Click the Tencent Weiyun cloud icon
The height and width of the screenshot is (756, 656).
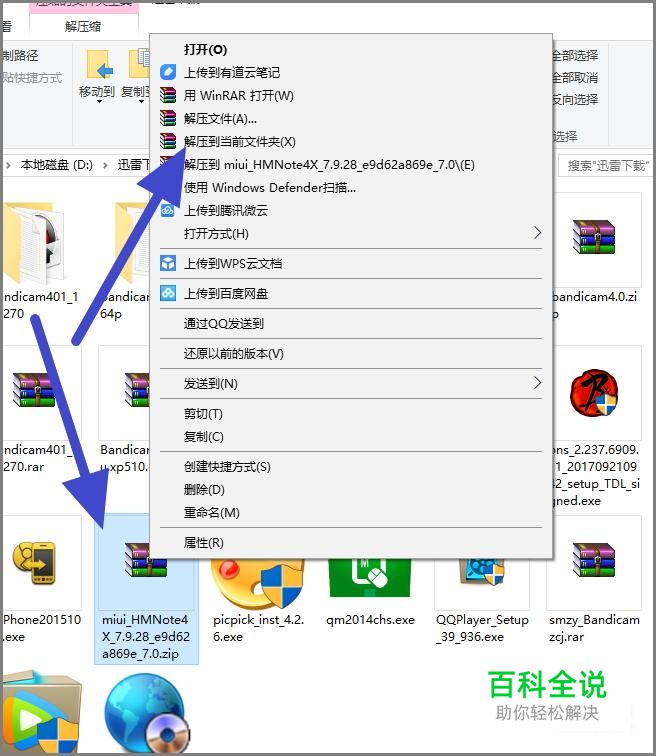[x=168, y=211]
